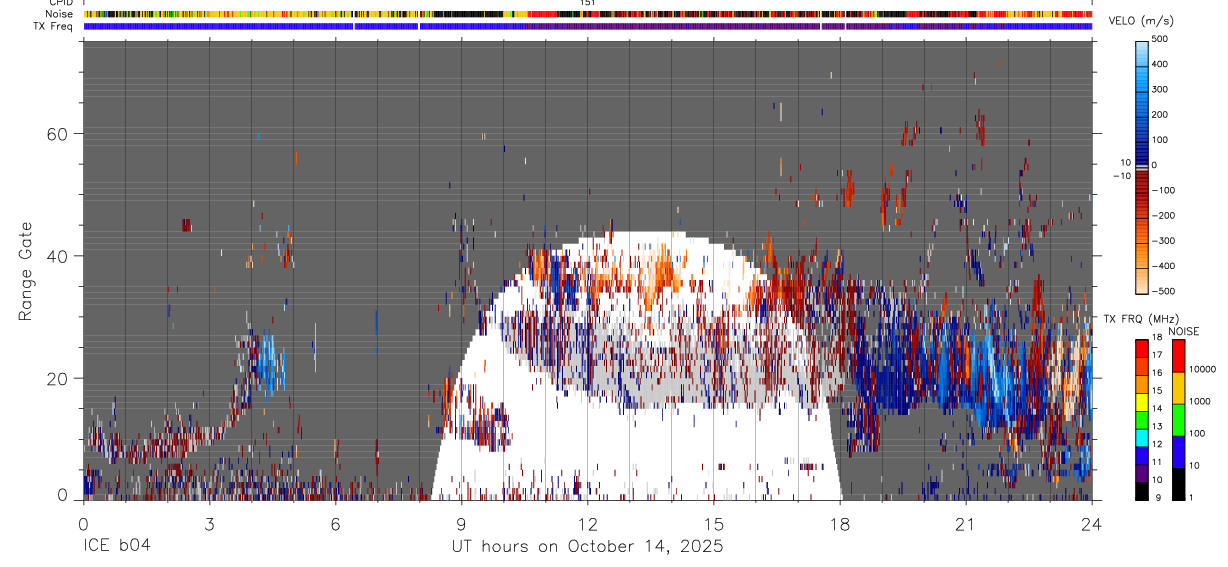Click the pale-orange bottom of velocity colorbar
The width and height of the screenshot is (1228, 567).
point(1142,280)
